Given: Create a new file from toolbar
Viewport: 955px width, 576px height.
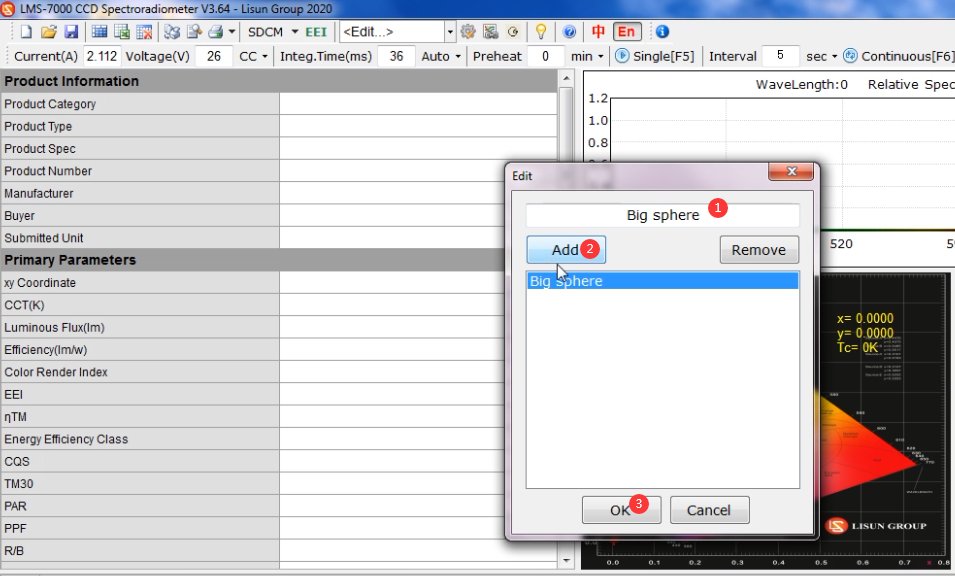Looking at the screenshot, I should pos(26,32).
